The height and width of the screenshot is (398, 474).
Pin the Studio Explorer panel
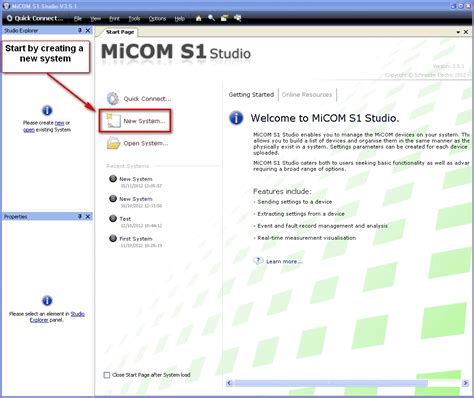point(80,30)
